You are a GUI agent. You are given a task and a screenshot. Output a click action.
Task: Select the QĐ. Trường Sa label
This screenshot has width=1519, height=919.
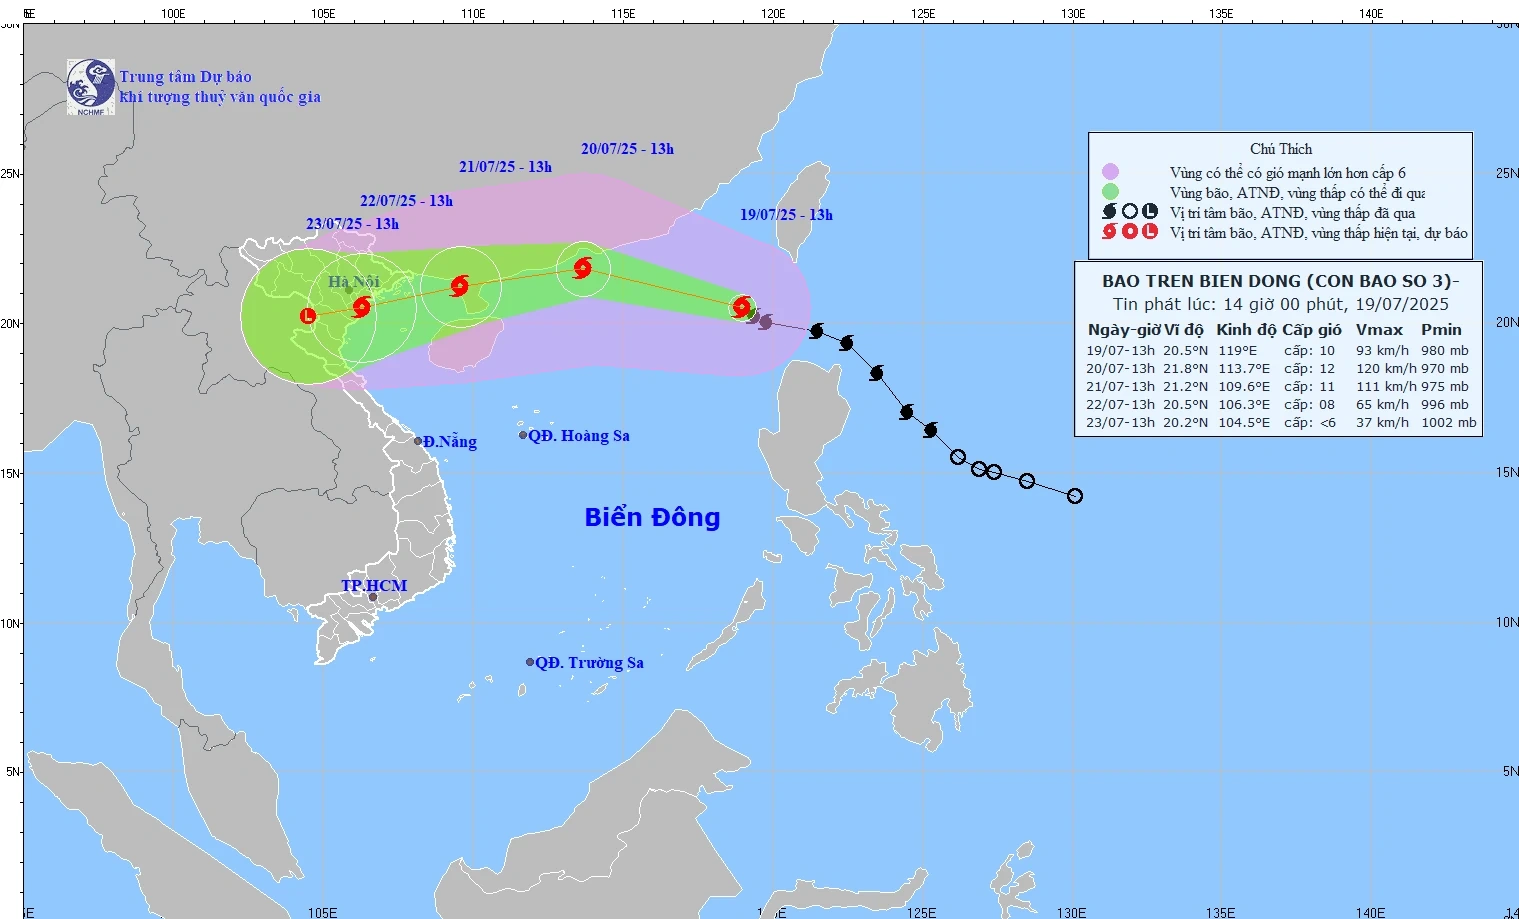pyautogui.click(x=588, y=663)
